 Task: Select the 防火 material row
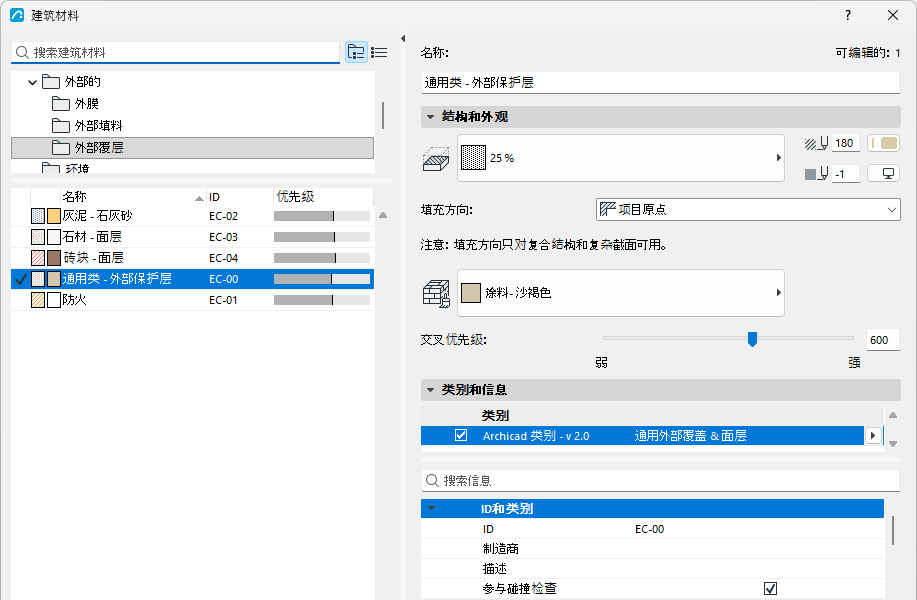(192, 300)
